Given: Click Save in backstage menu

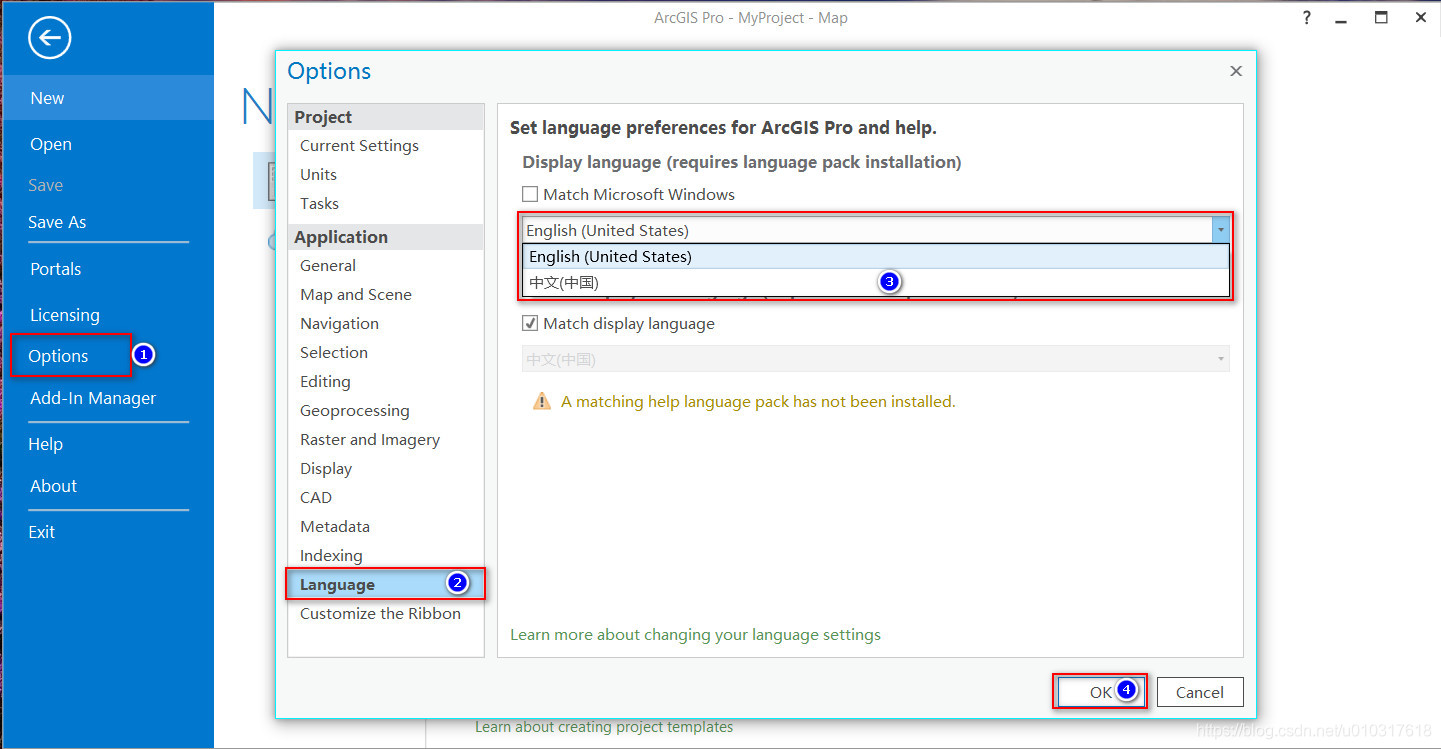Looking at the screenshot, I should pyautogui.click(x=46, y=185).
